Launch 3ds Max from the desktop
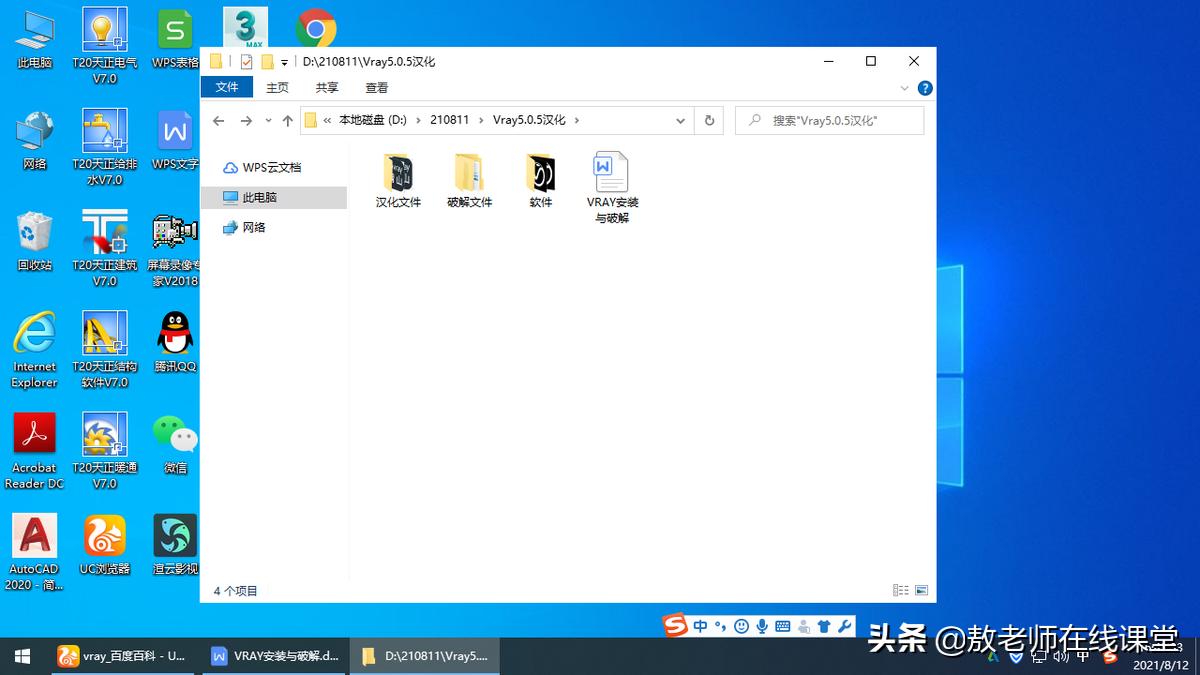 (246, 25)
